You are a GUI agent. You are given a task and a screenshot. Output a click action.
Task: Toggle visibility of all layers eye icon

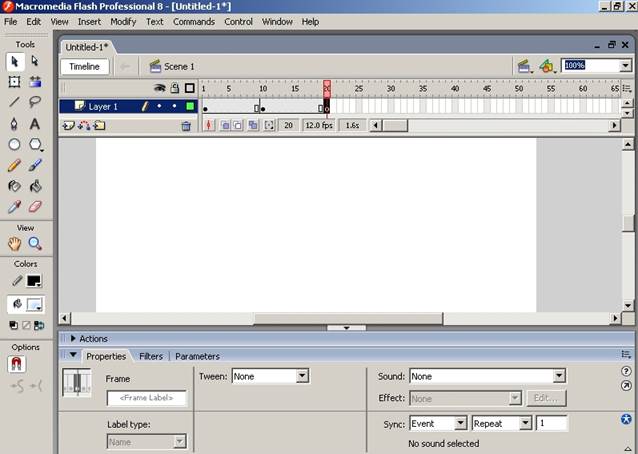pyautogui.click(x=160, y=88)
